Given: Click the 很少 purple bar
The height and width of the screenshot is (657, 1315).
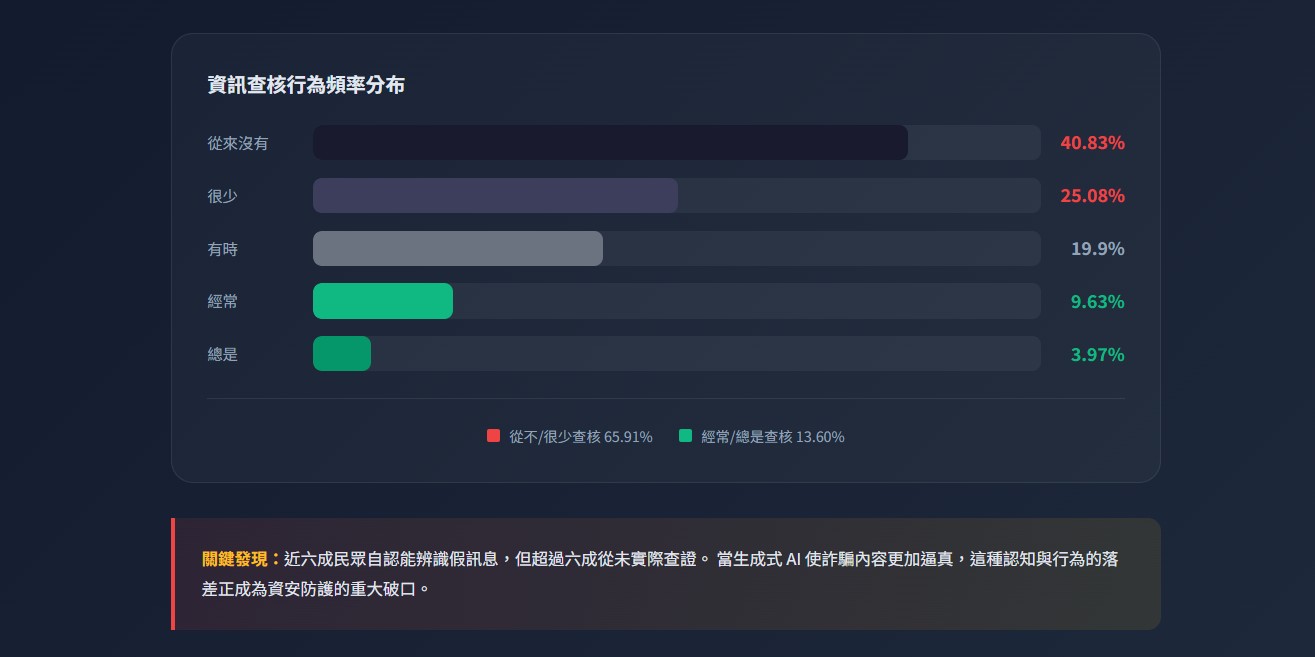Looking at the screenshot, I should pyautogui.click(x=495, y=196).
